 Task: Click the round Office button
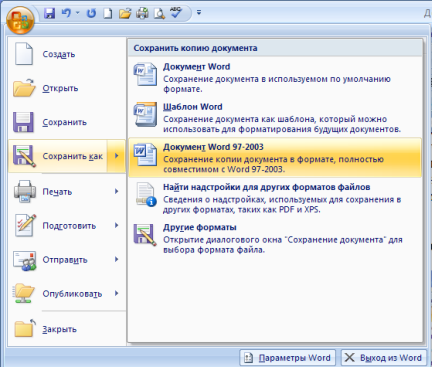(x=20, y=20)
